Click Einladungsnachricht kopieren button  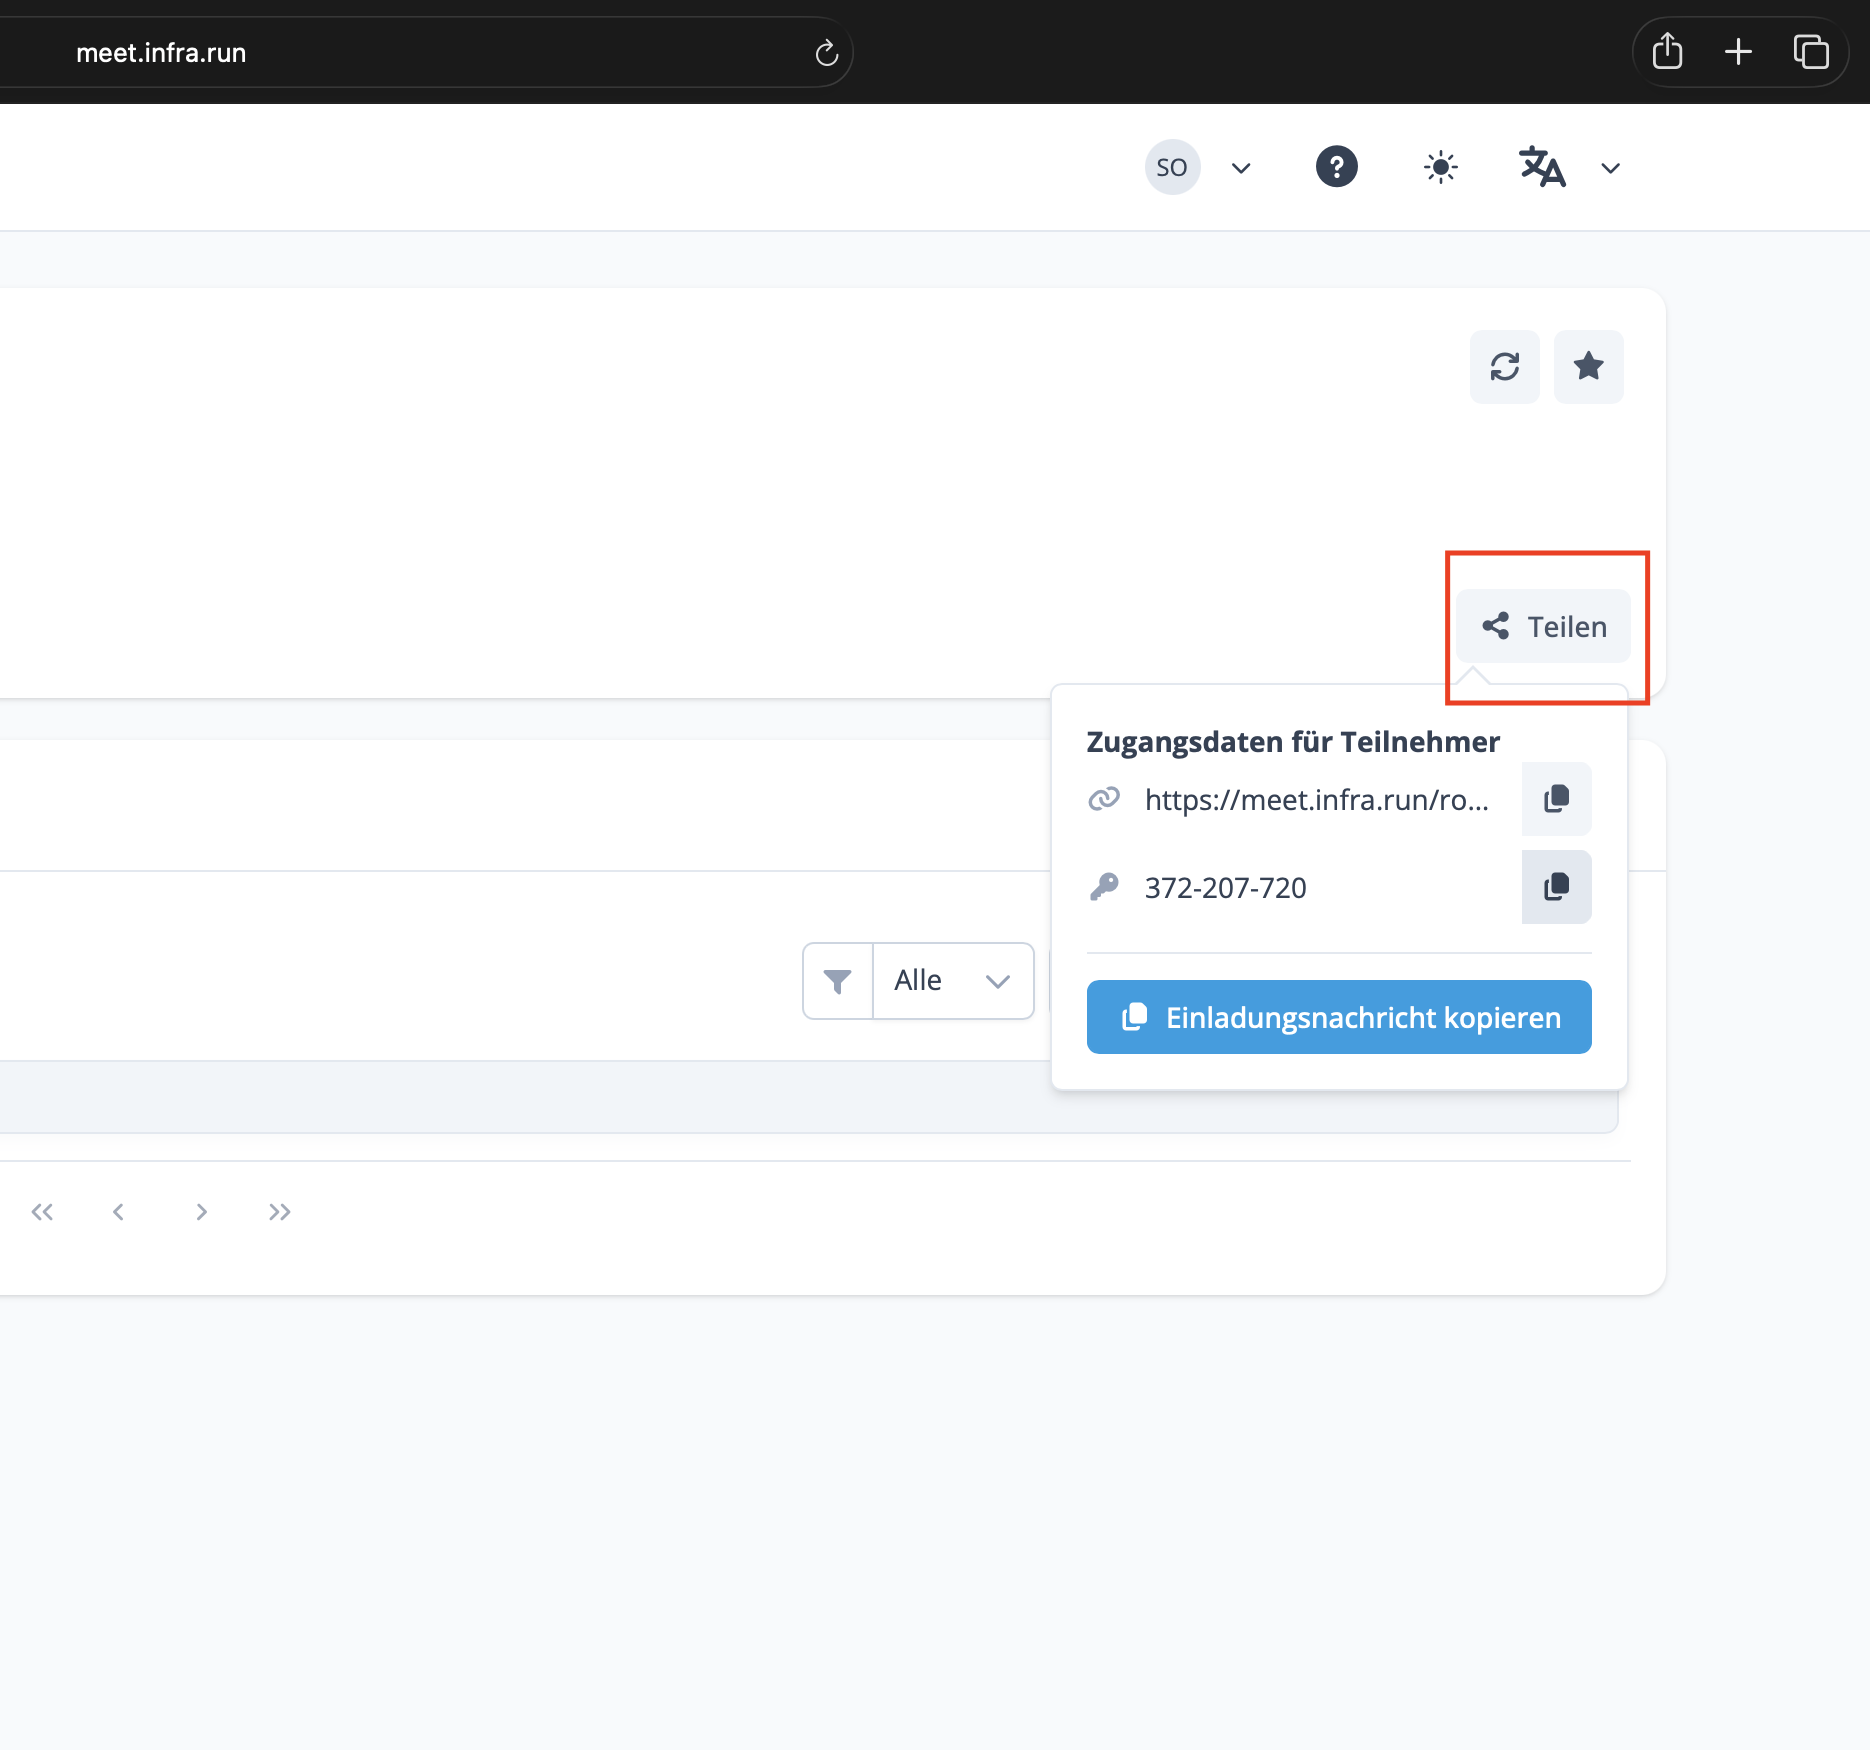pyautogui.click(x=1338, y=1017)
